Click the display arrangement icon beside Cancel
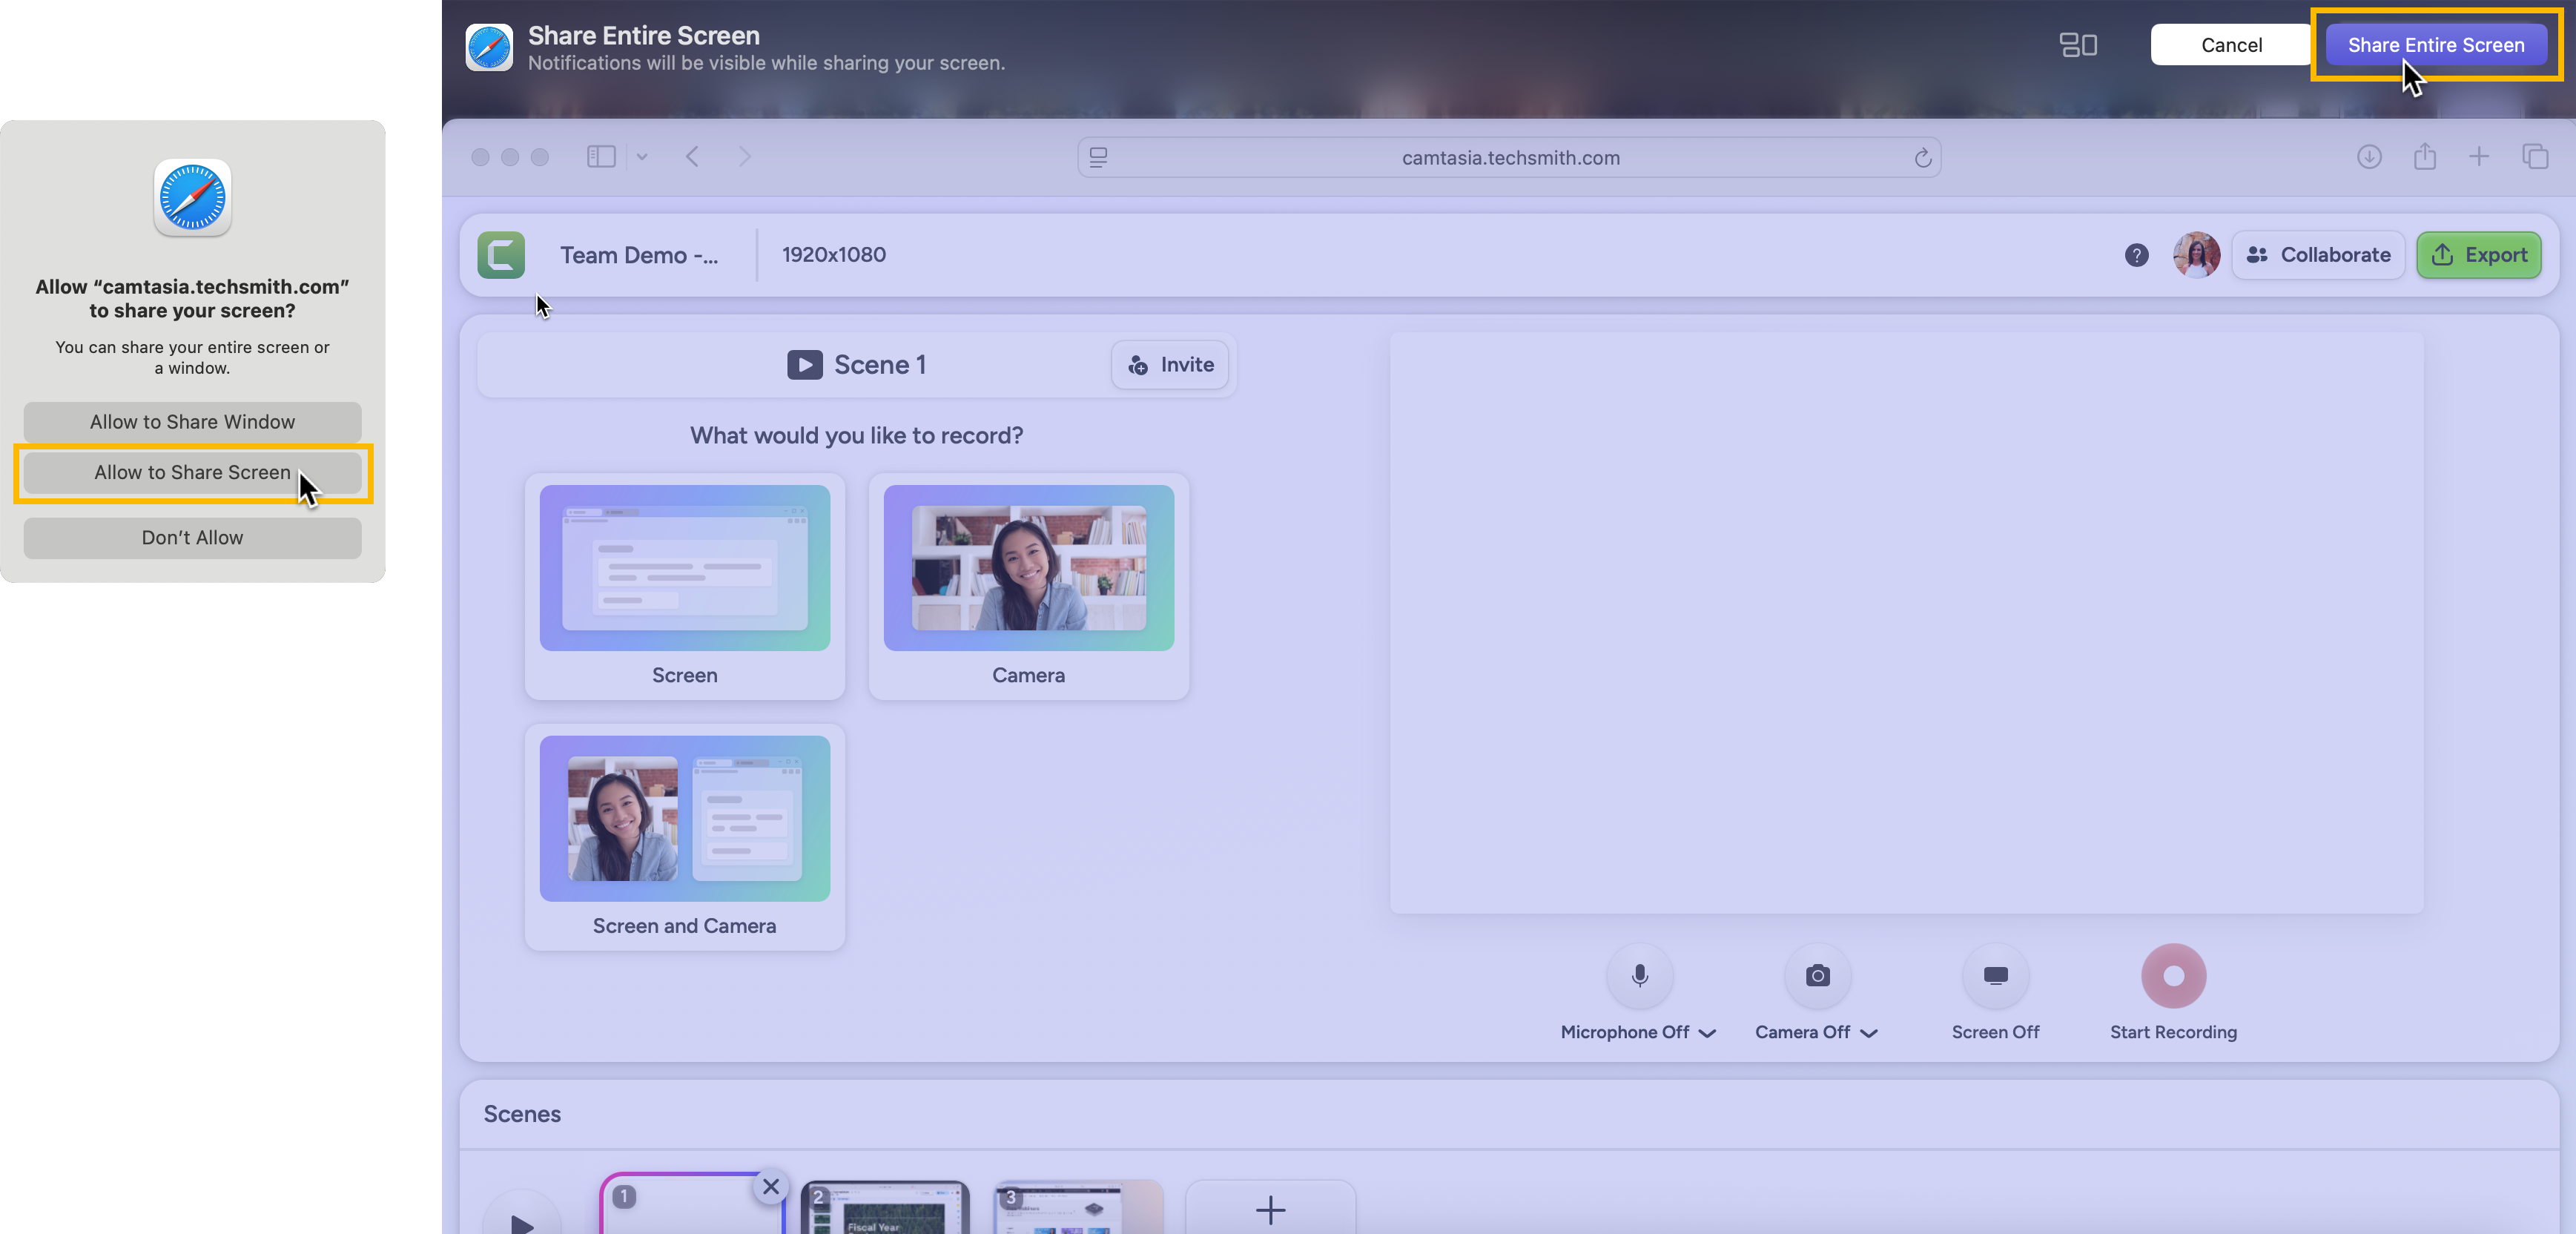This screenshot has width=2576, height=1234. (x=2078, y=45)
